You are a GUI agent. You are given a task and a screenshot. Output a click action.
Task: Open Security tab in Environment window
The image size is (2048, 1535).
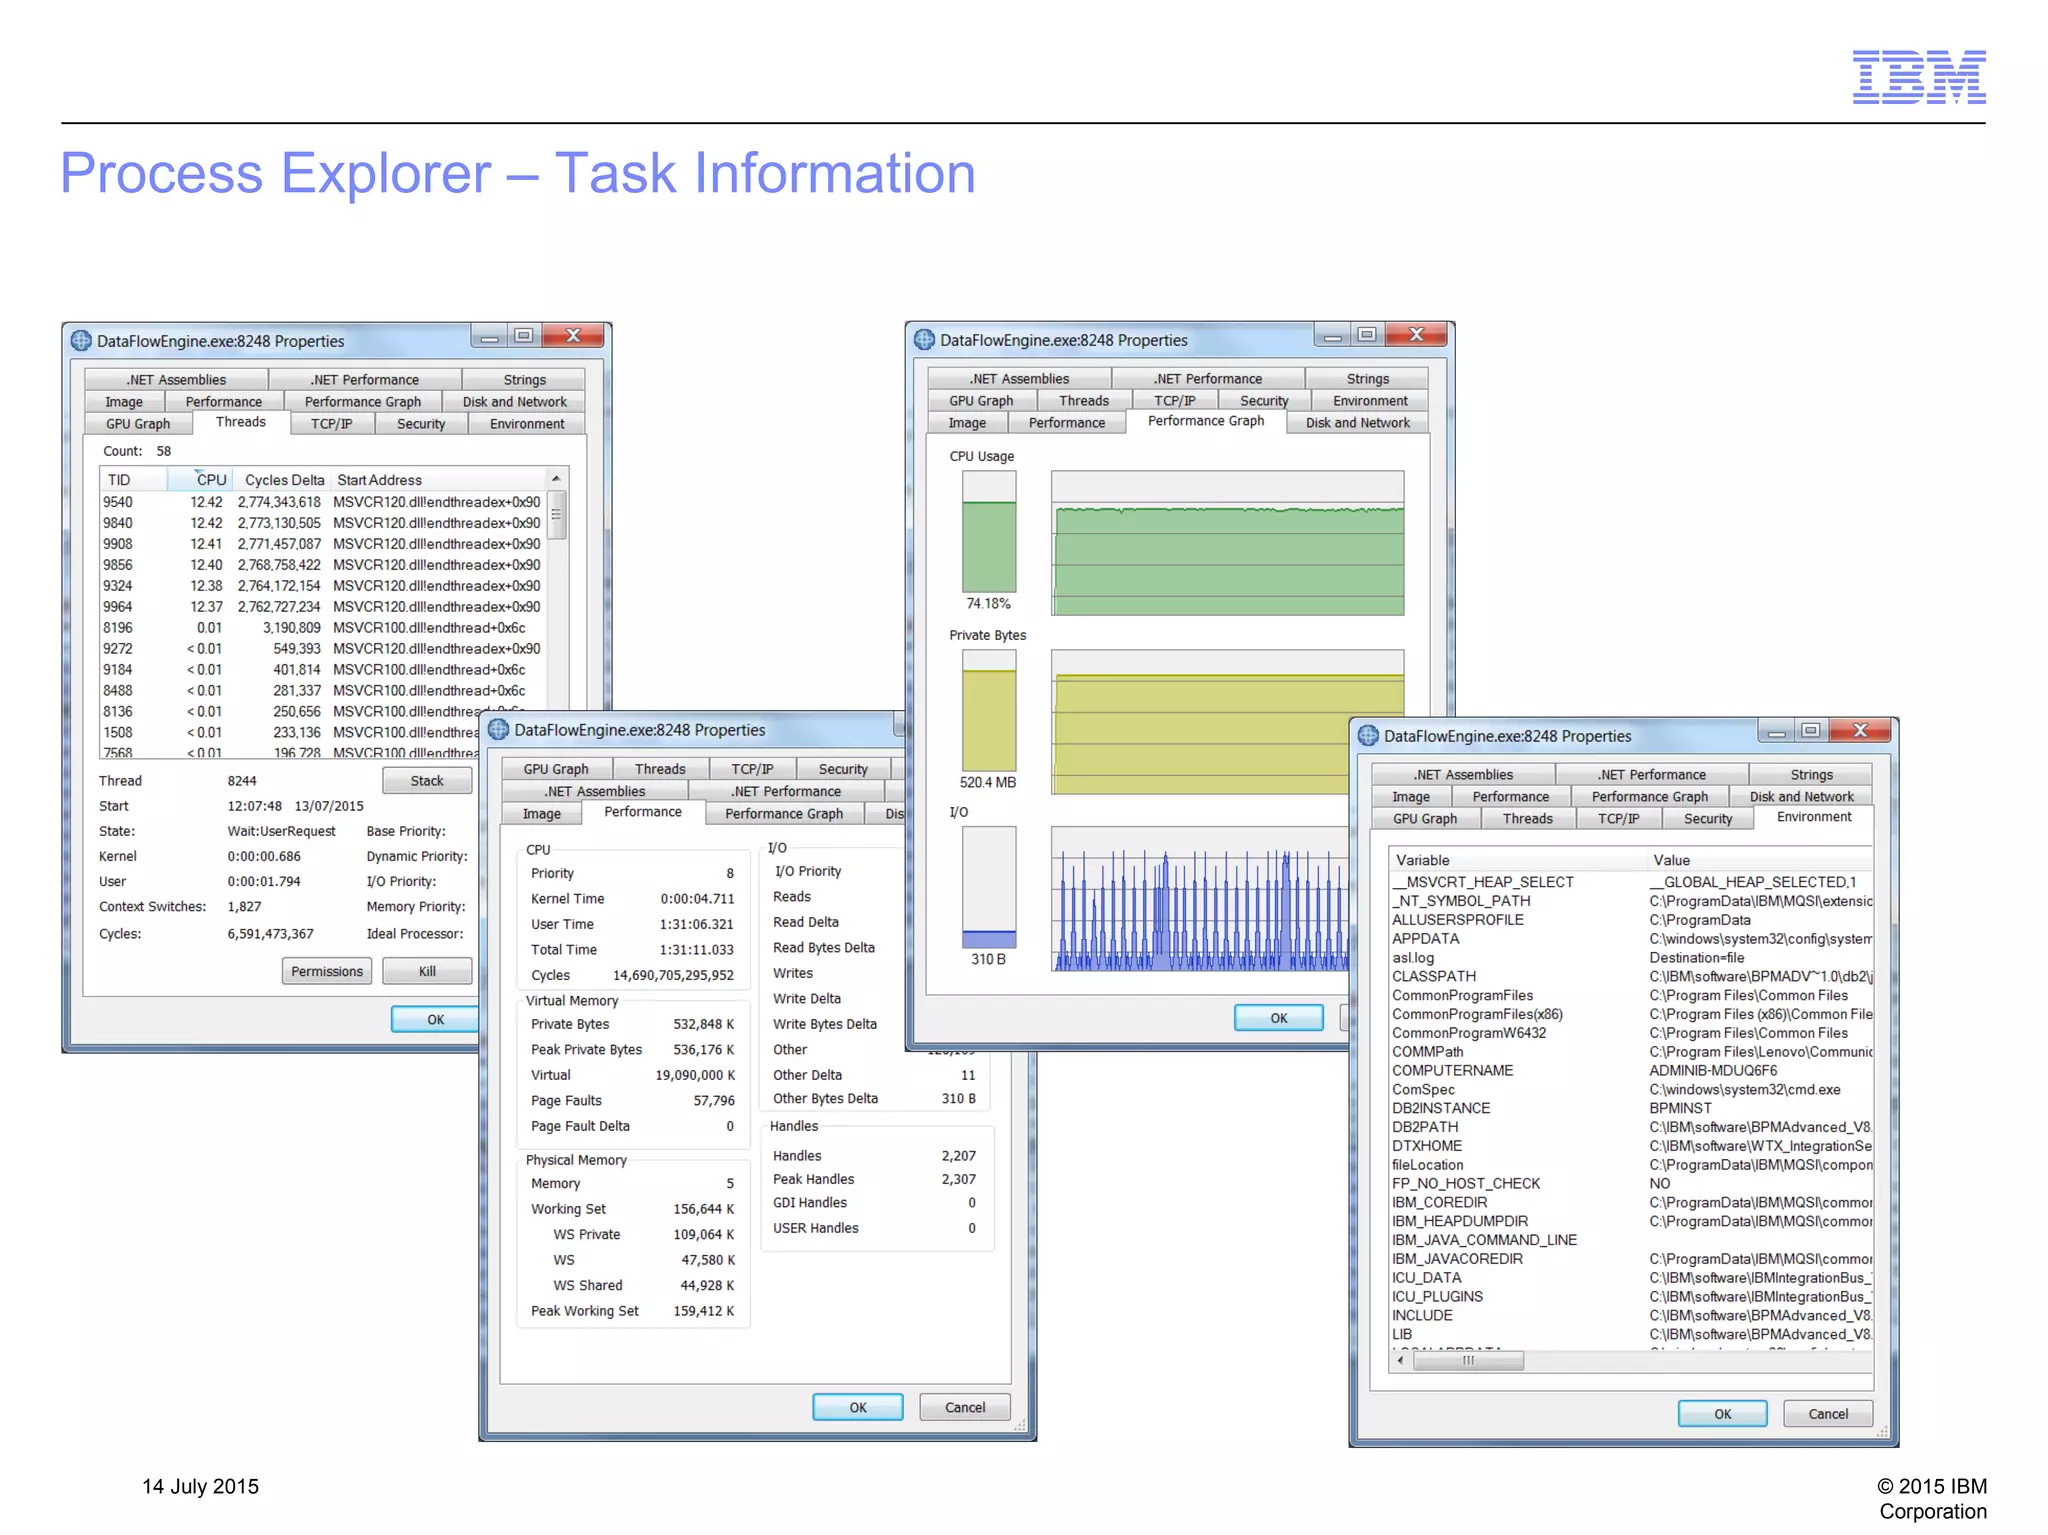point(1708,819)
